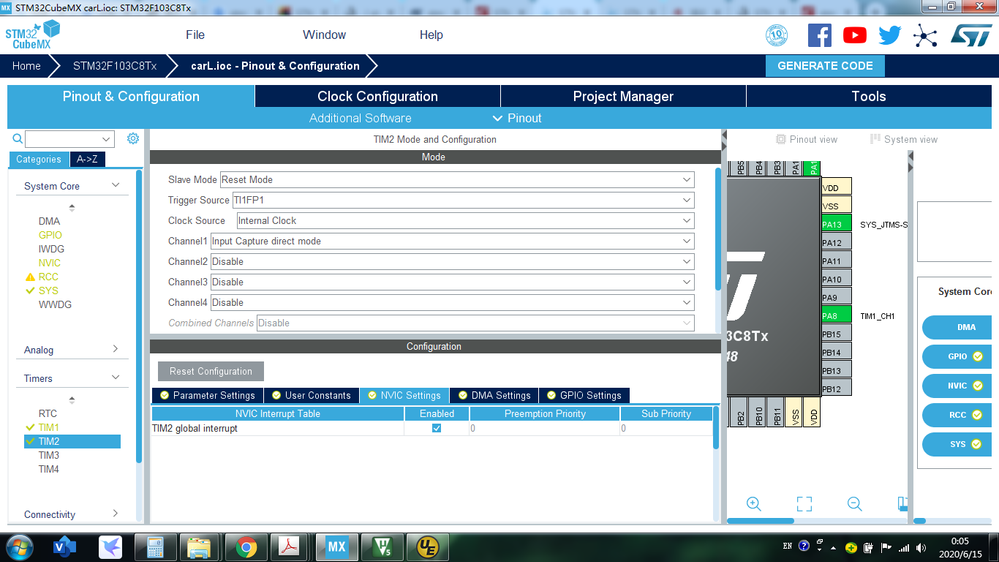
Task: Click the volume icon in the tray
Action: [x=921, y=547]
